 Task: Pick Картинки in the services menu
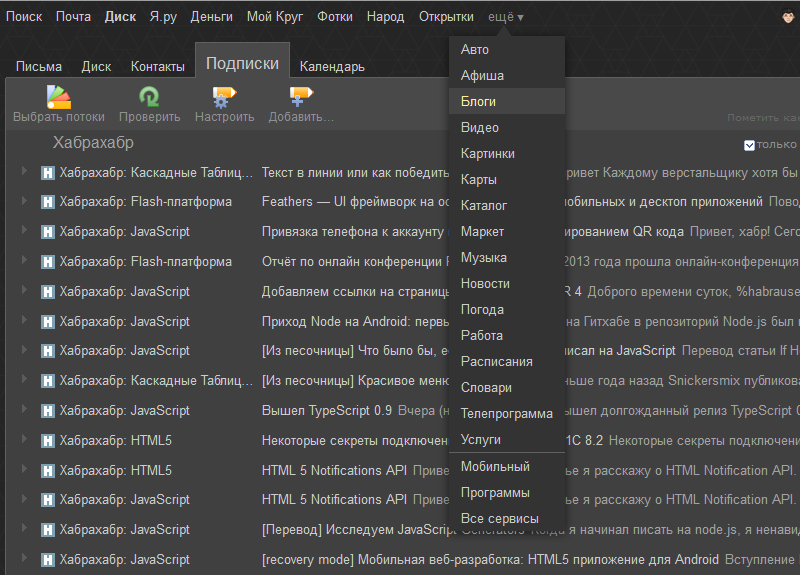pyautogui.click(x=507, y=153)
